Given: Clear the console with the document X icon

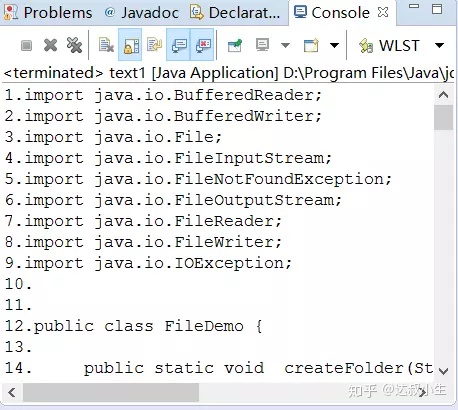Looking at the screenshot, I should pos(106,45).
